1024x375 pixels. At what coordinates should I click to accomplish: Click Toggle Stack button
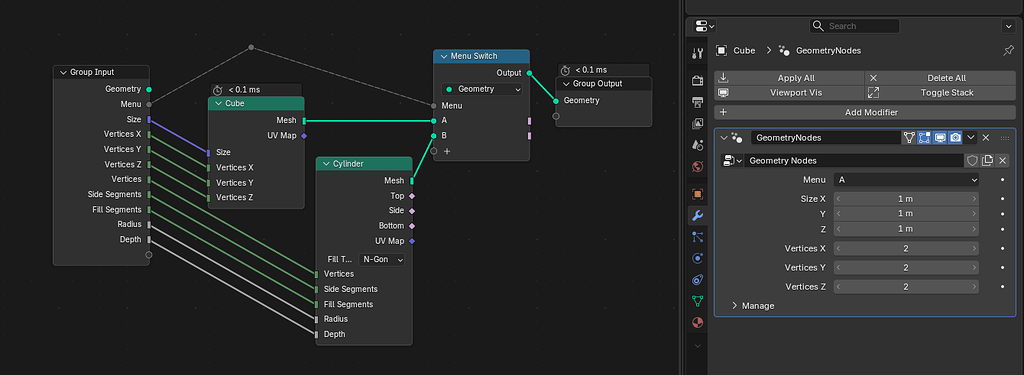pos(940,93)
